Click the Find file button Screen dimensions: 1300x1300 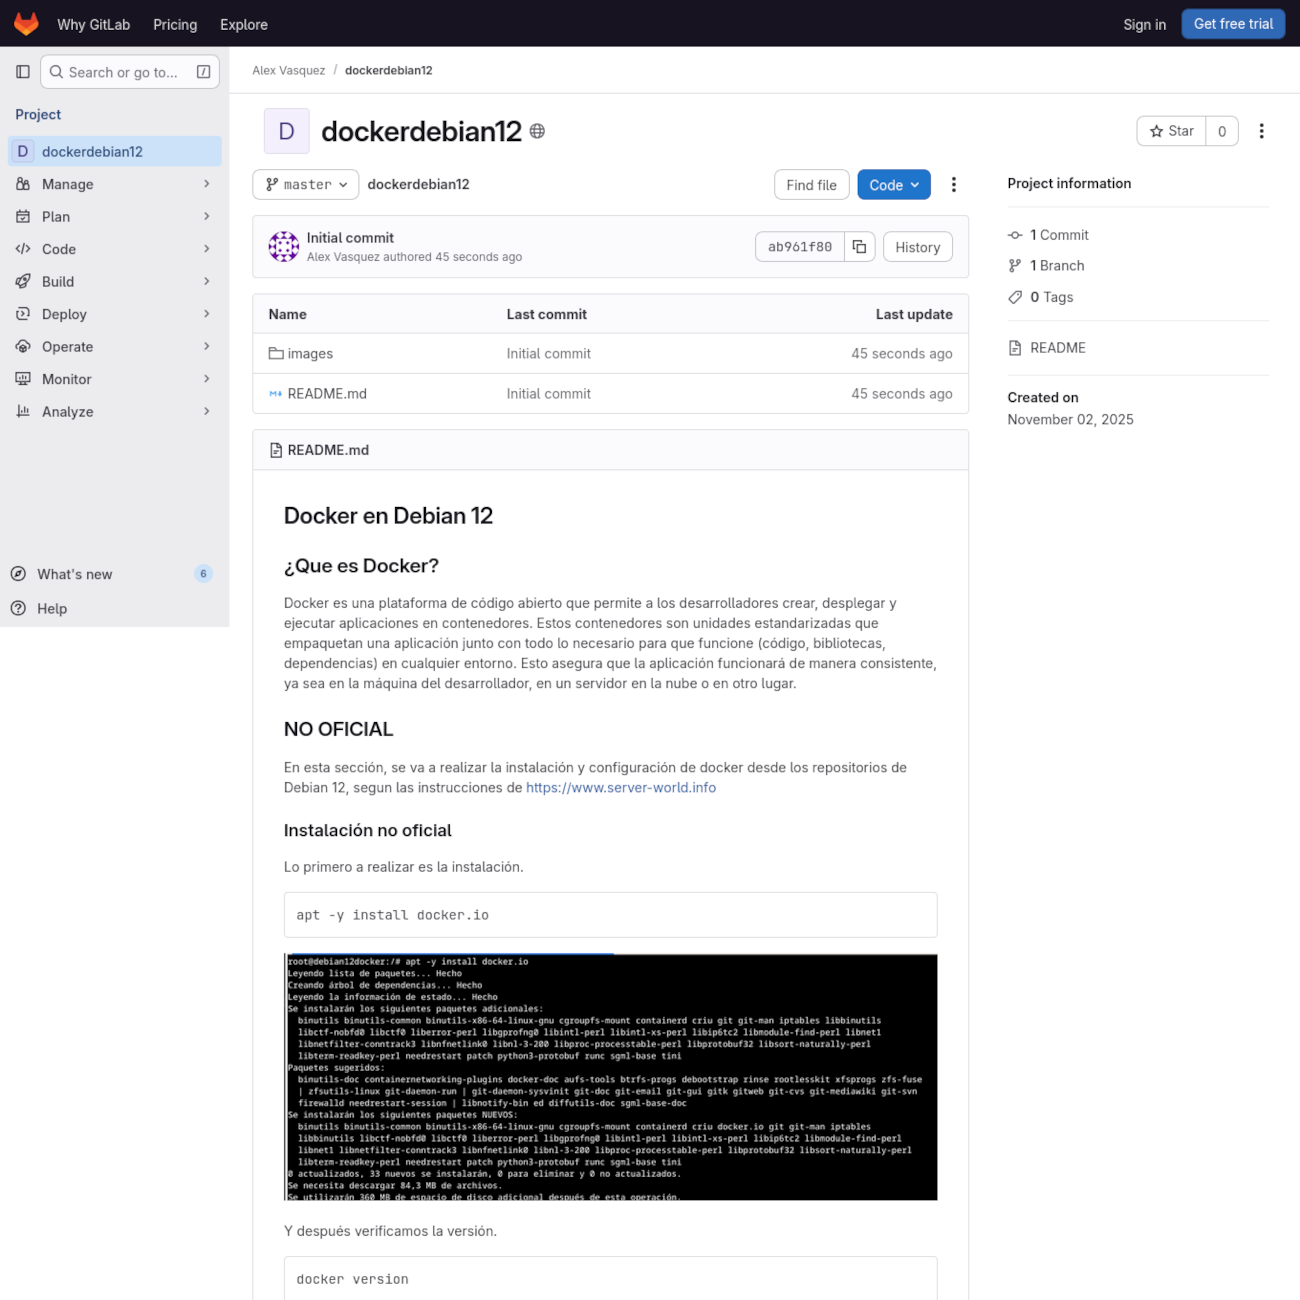(811, 185)
